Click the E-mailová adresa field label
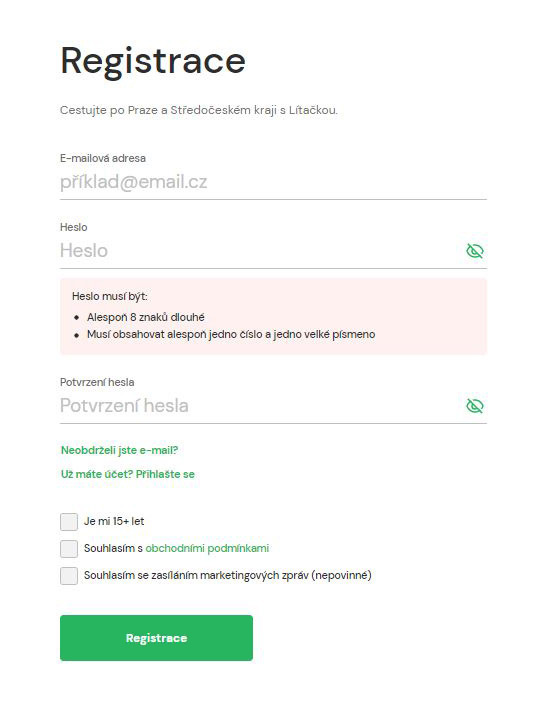This screenshot has height=705, width=550. 103,158
